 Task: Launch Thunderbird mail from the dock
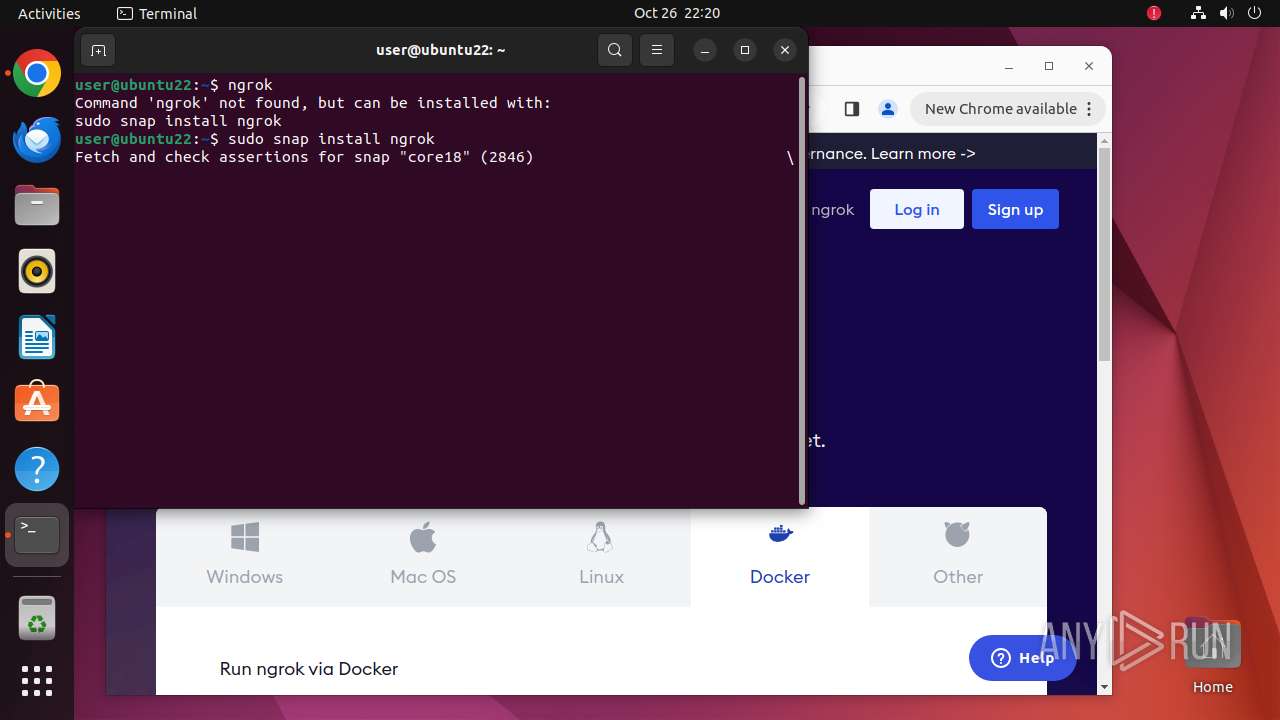coord(37,139)
